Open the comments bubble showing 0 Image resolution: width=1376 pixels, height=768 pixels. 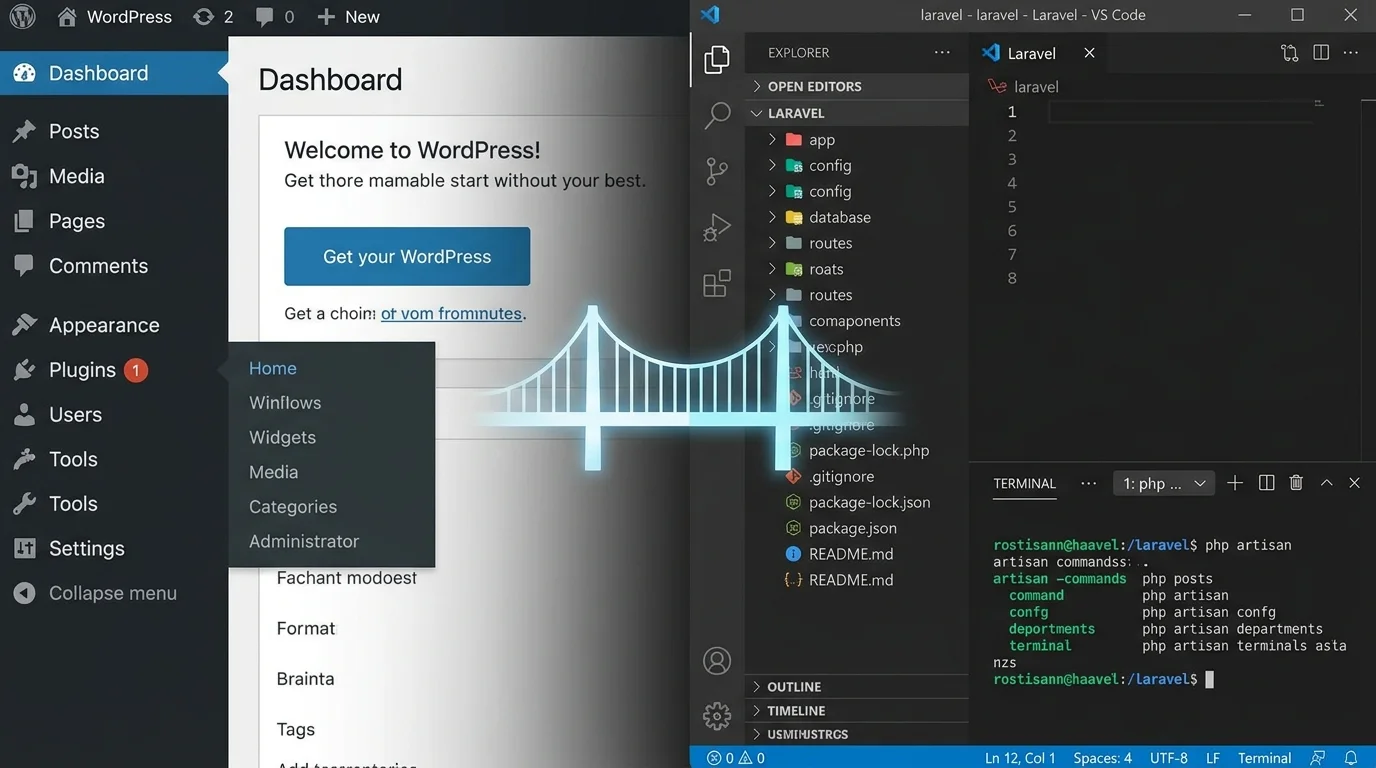click(275, 17)
